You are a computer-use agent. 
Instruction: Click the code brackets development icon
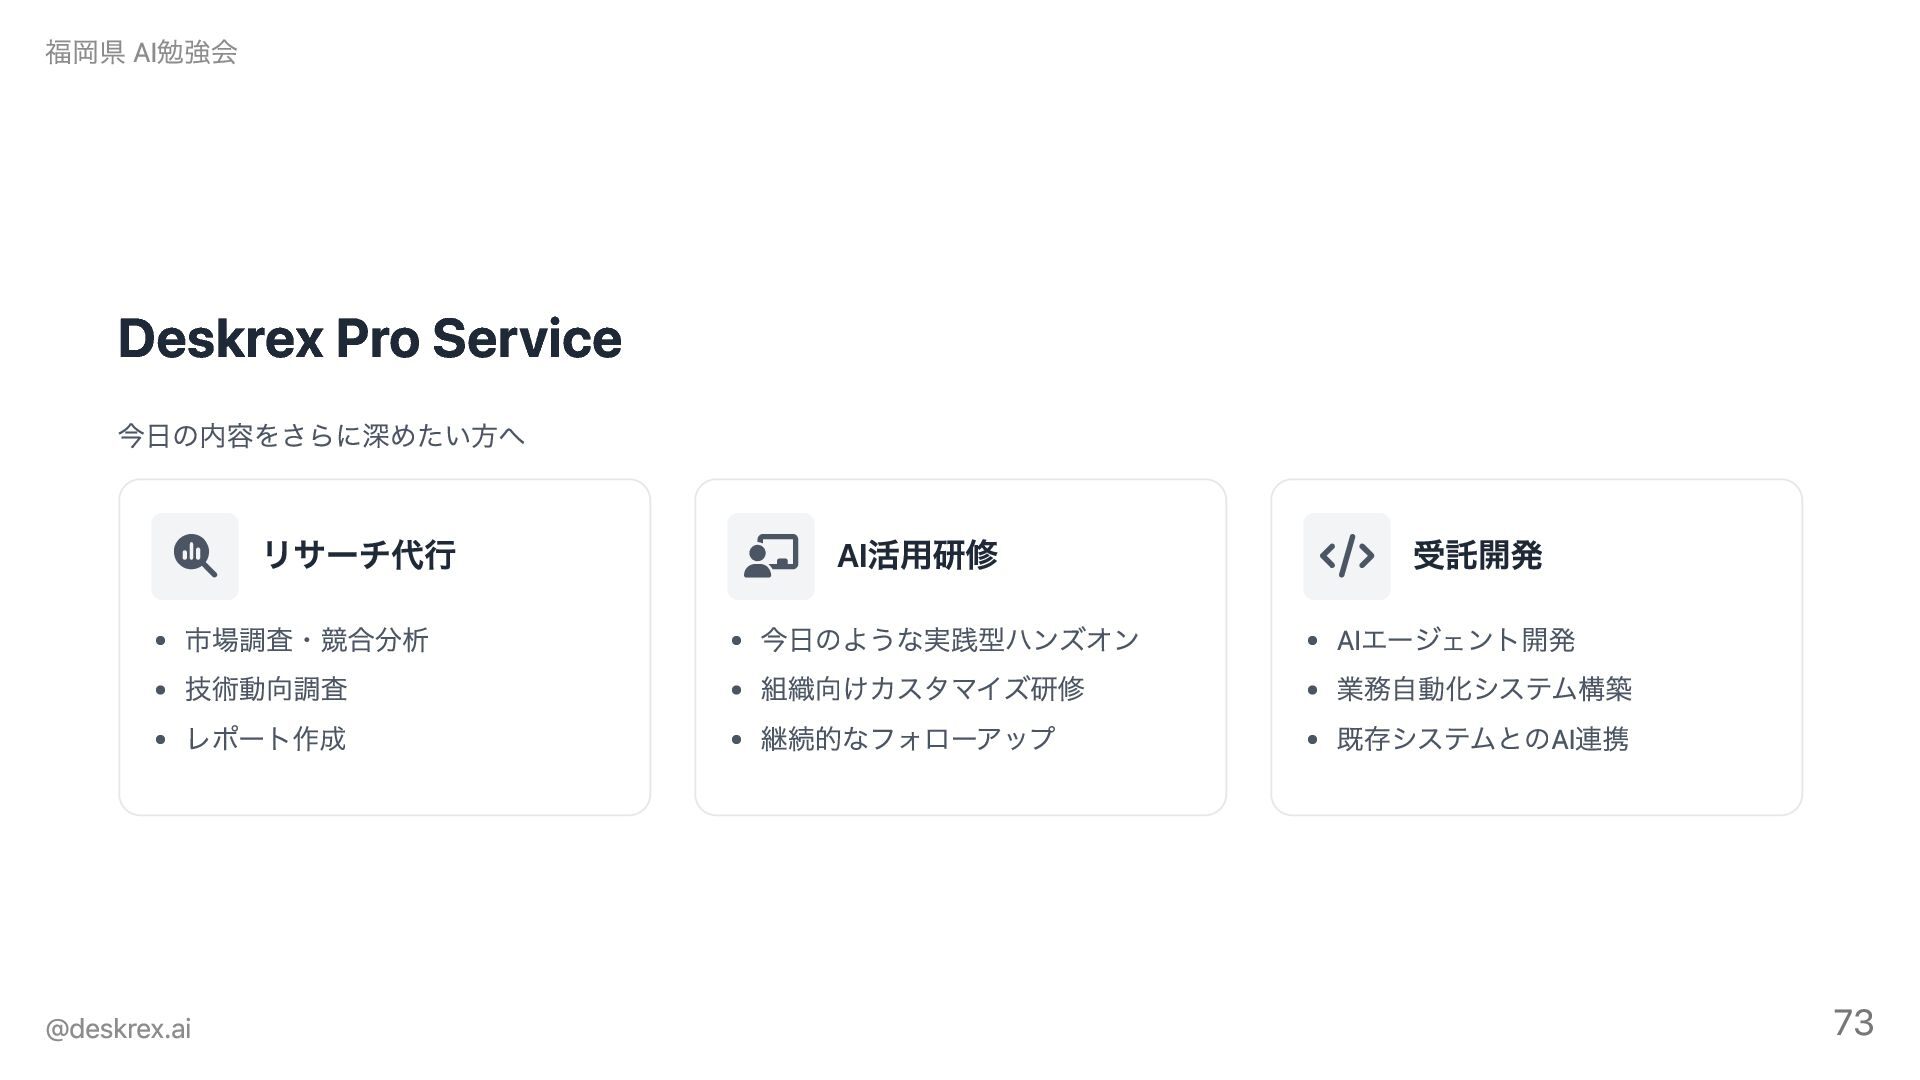pyautogui.click(x=1347, y=556)
